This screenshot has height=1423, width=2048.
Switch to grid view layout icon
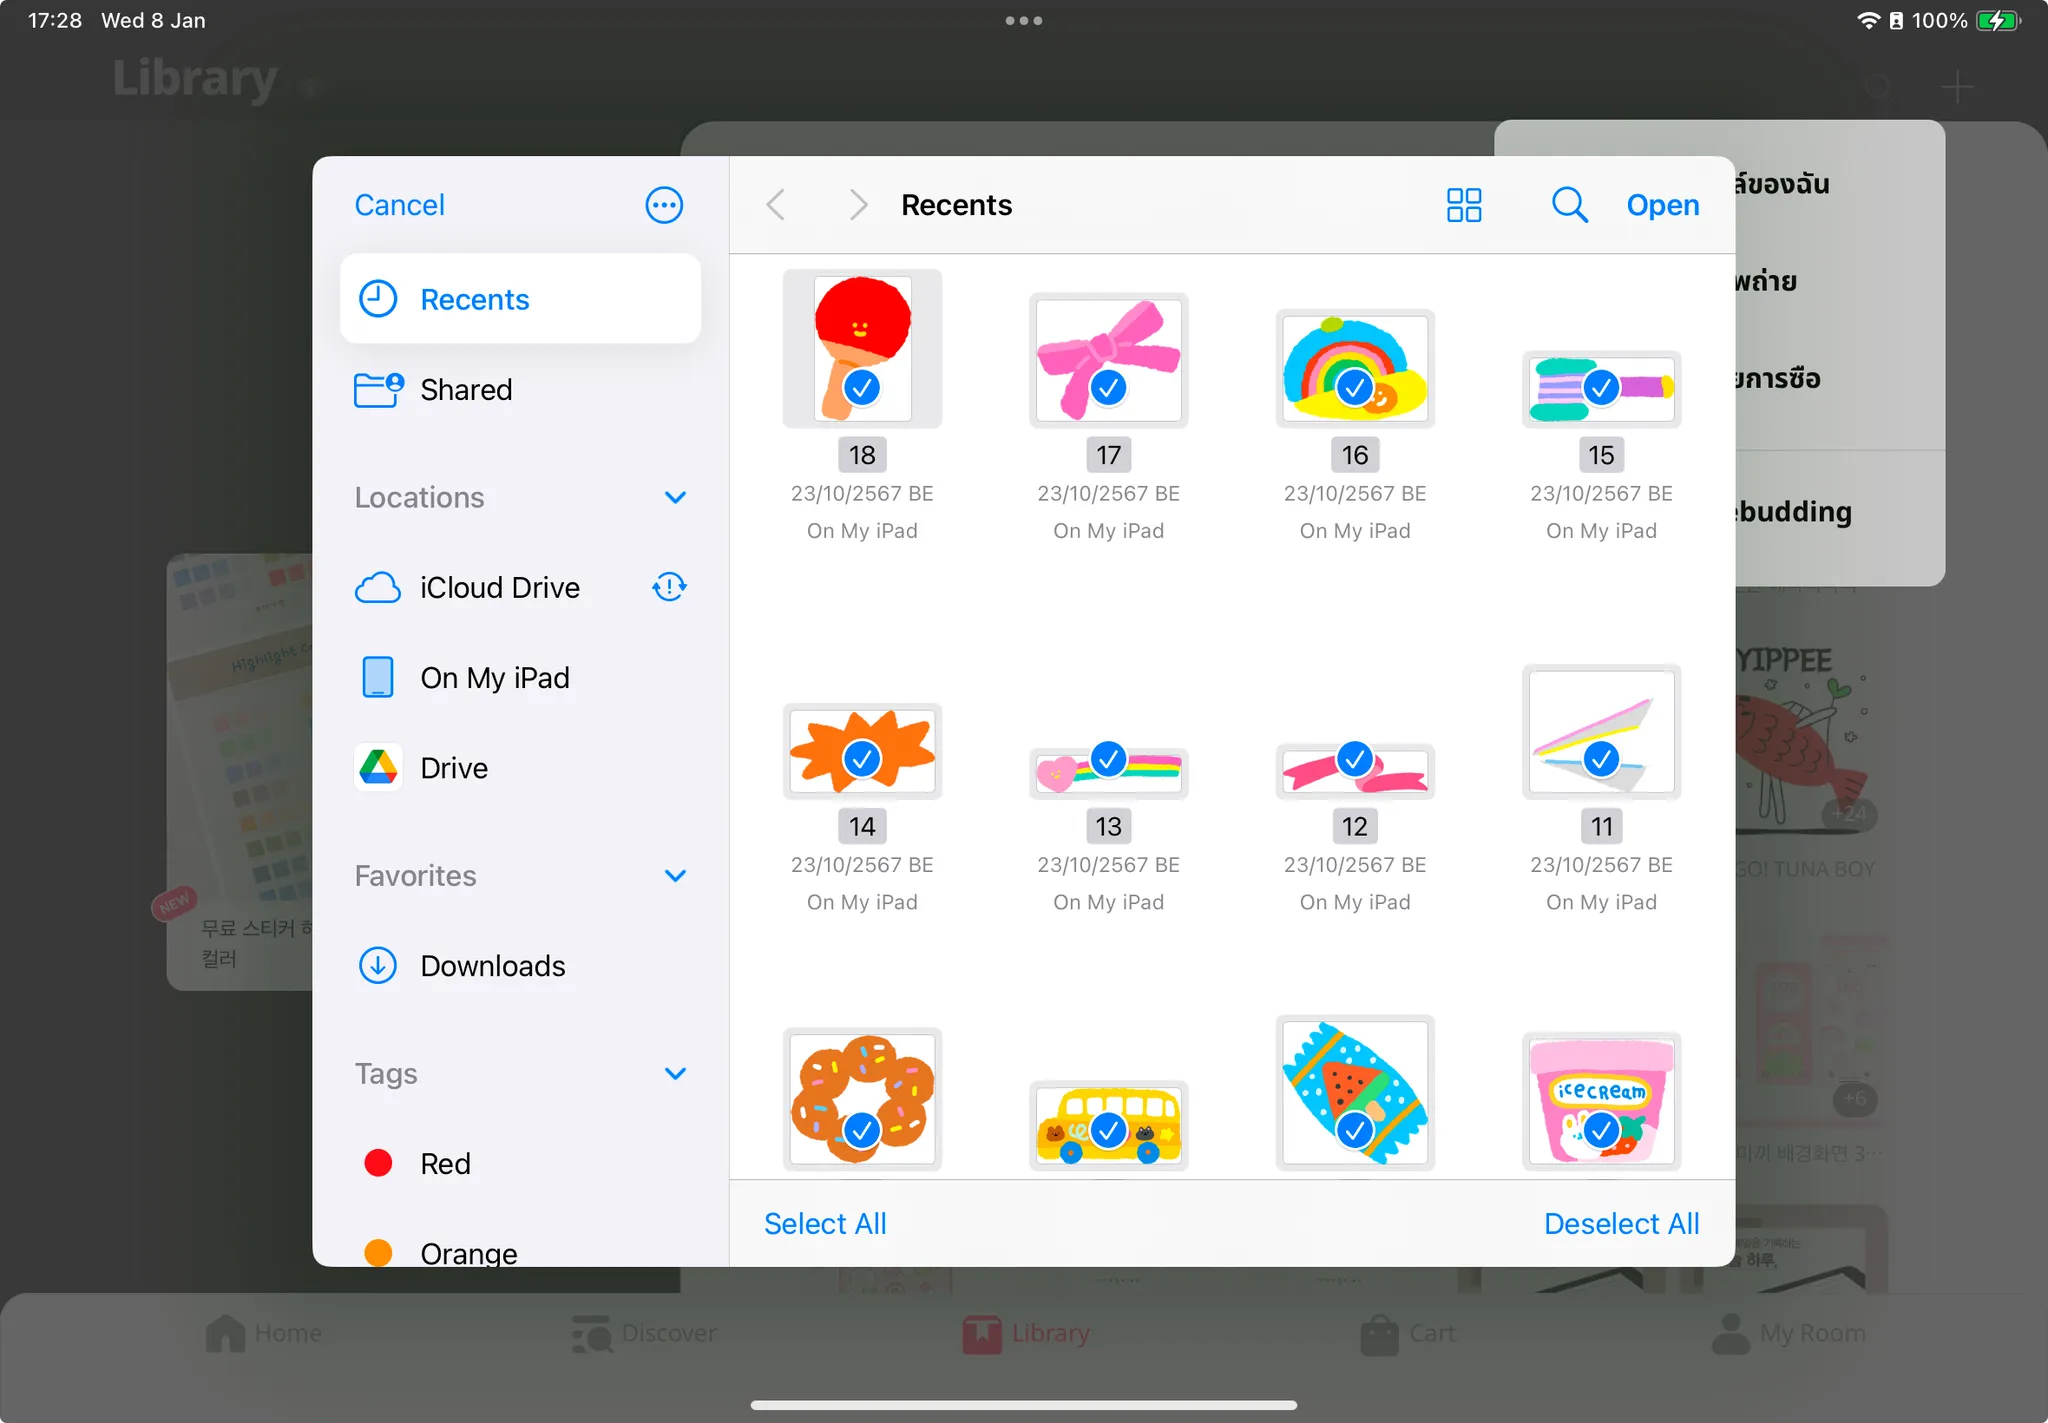click(1464, 205)
